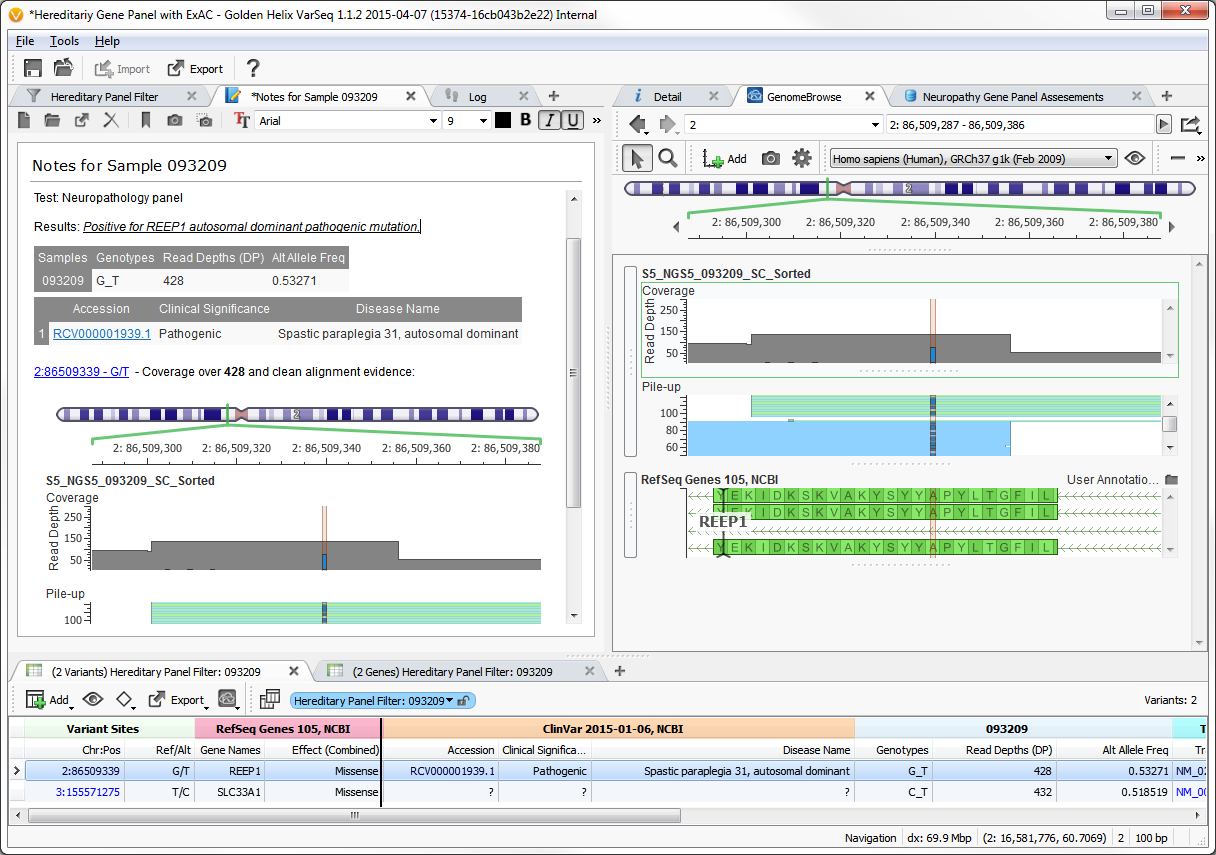Click the eye visibility icon in the variant table toolbar
The width and height of the screenshot is (1216, 855).
tap(93, 700)
